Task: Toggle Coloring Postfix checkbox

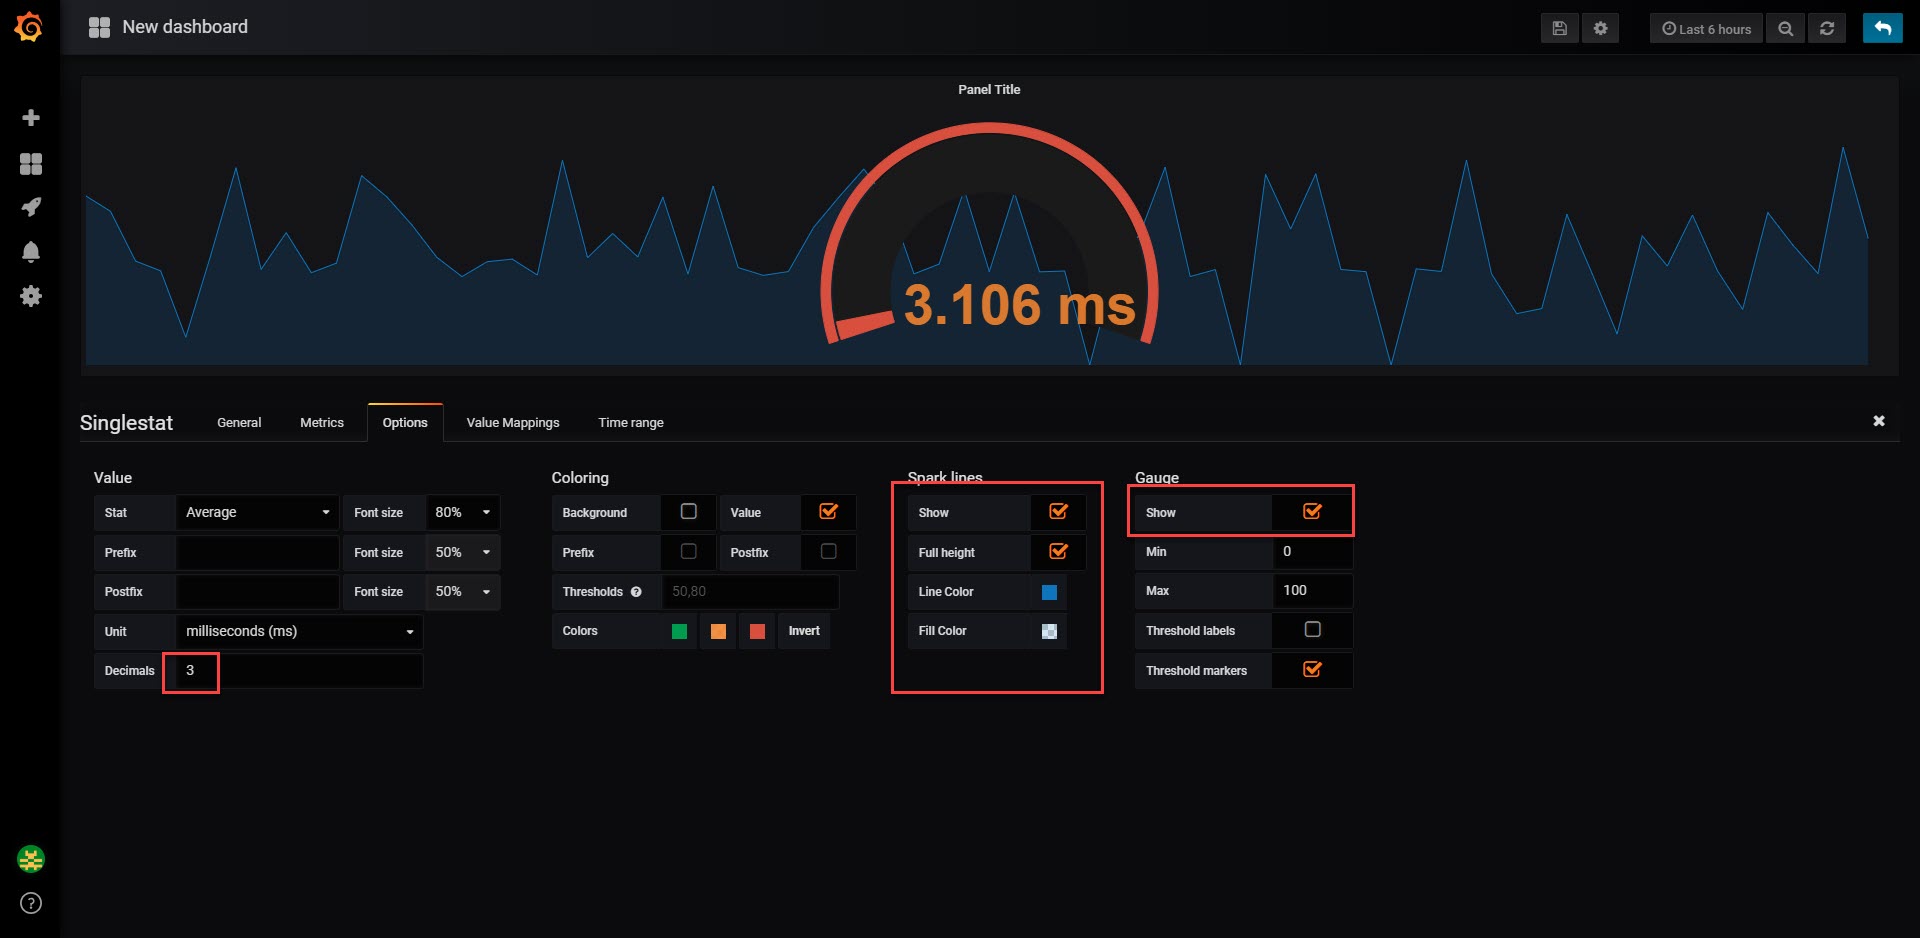Action: [828, 552]
